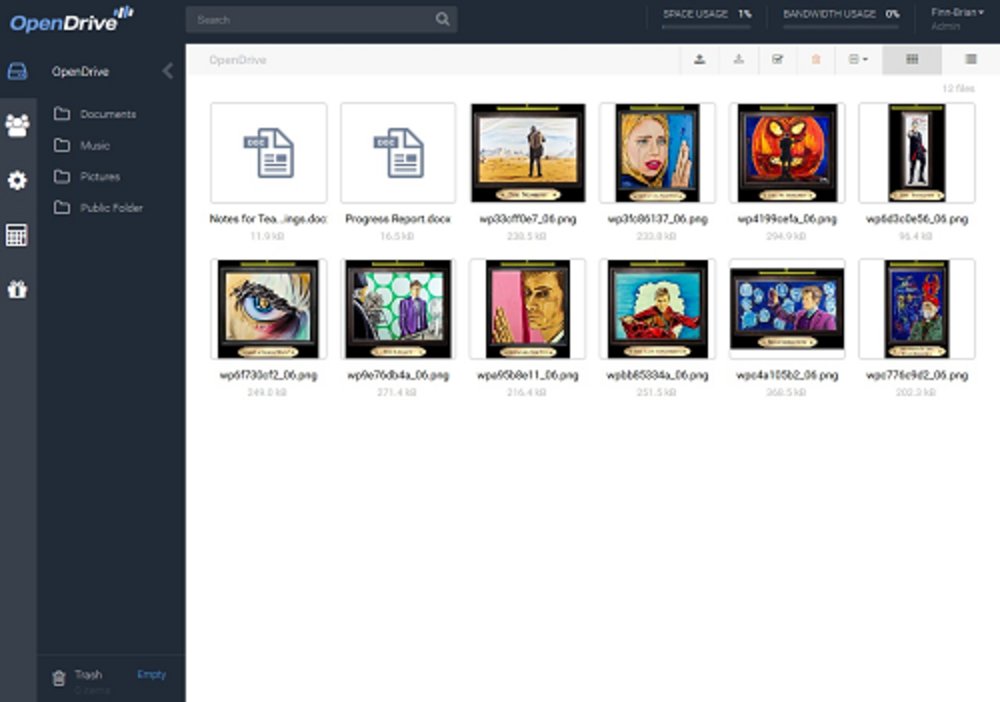Click the Trash bin icon

click(x=59, y=678)
